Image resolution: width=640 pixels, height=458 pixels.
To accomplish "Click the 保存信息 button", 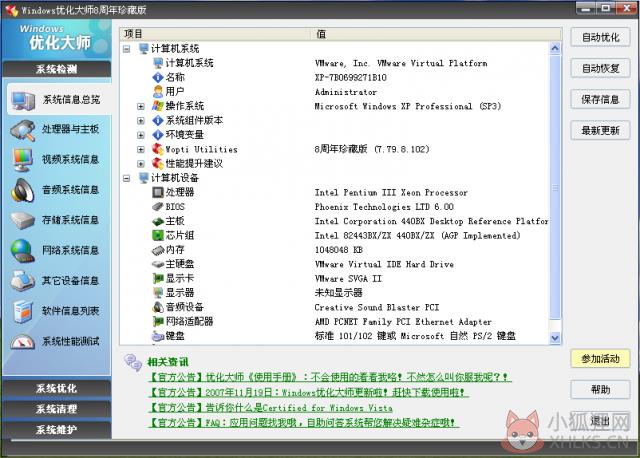I will pyautogui.click(x=600, y=99).
